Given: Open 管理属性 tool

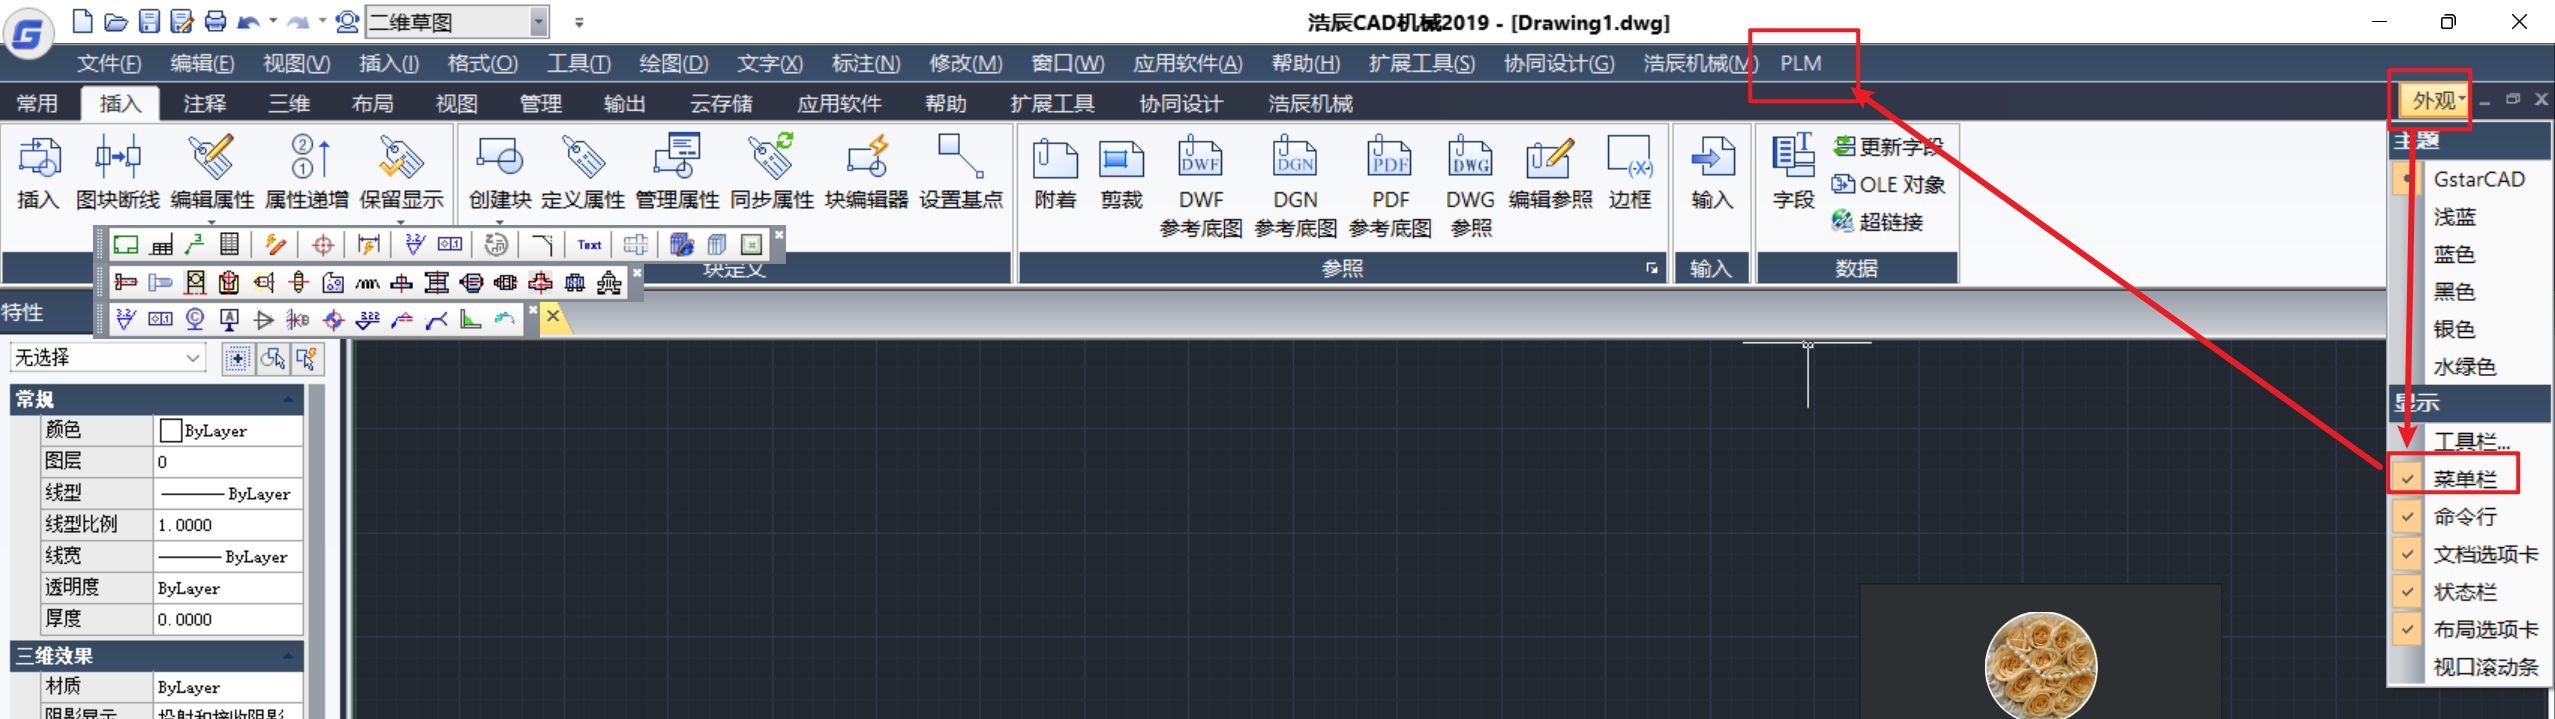Looking at the screenshot, I should 677,173.
